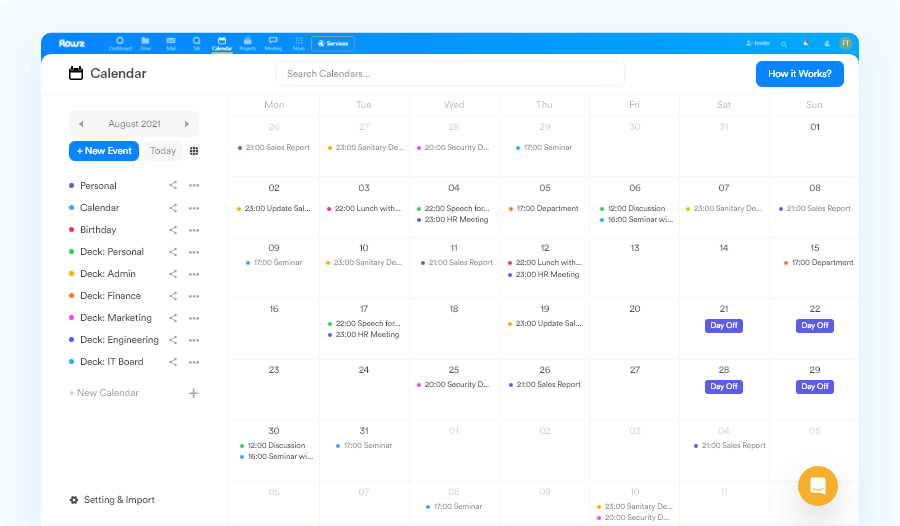Share the Deck: Marketing calendar
This screenshot has width=900, height=526.
click(x=173, y=318)
